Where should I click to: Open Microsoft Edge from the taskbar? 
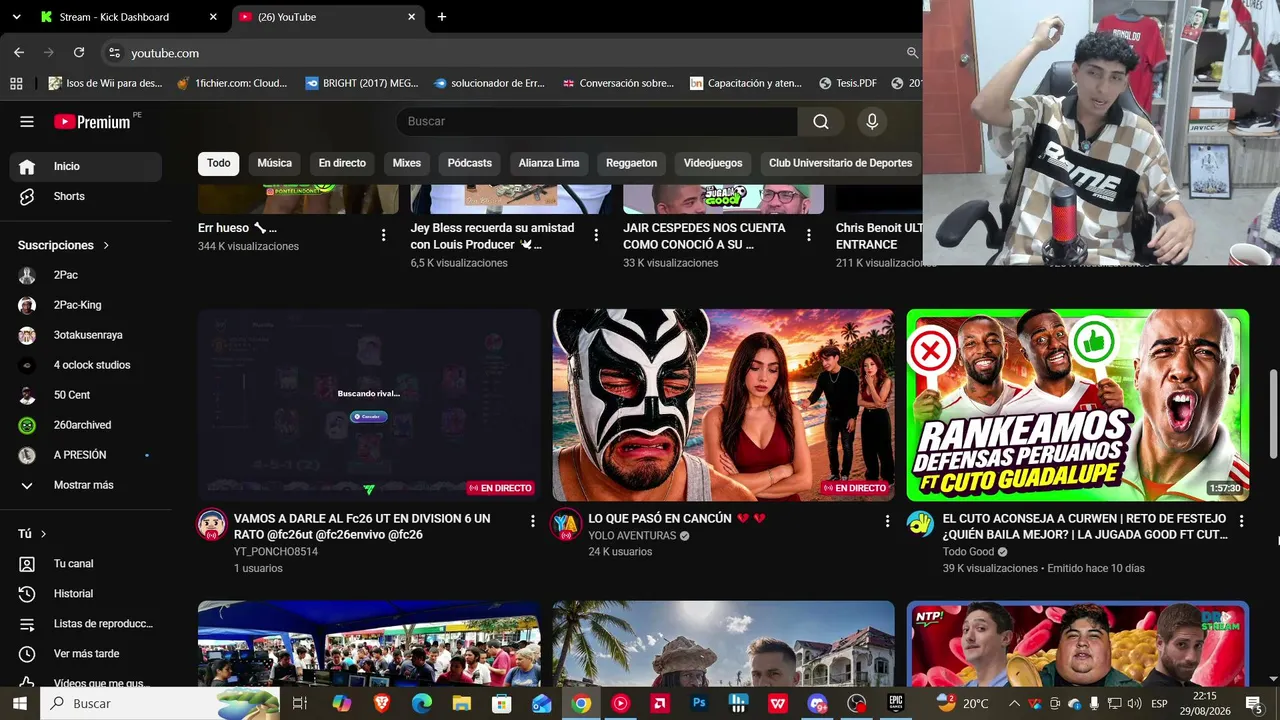point(421,704)
